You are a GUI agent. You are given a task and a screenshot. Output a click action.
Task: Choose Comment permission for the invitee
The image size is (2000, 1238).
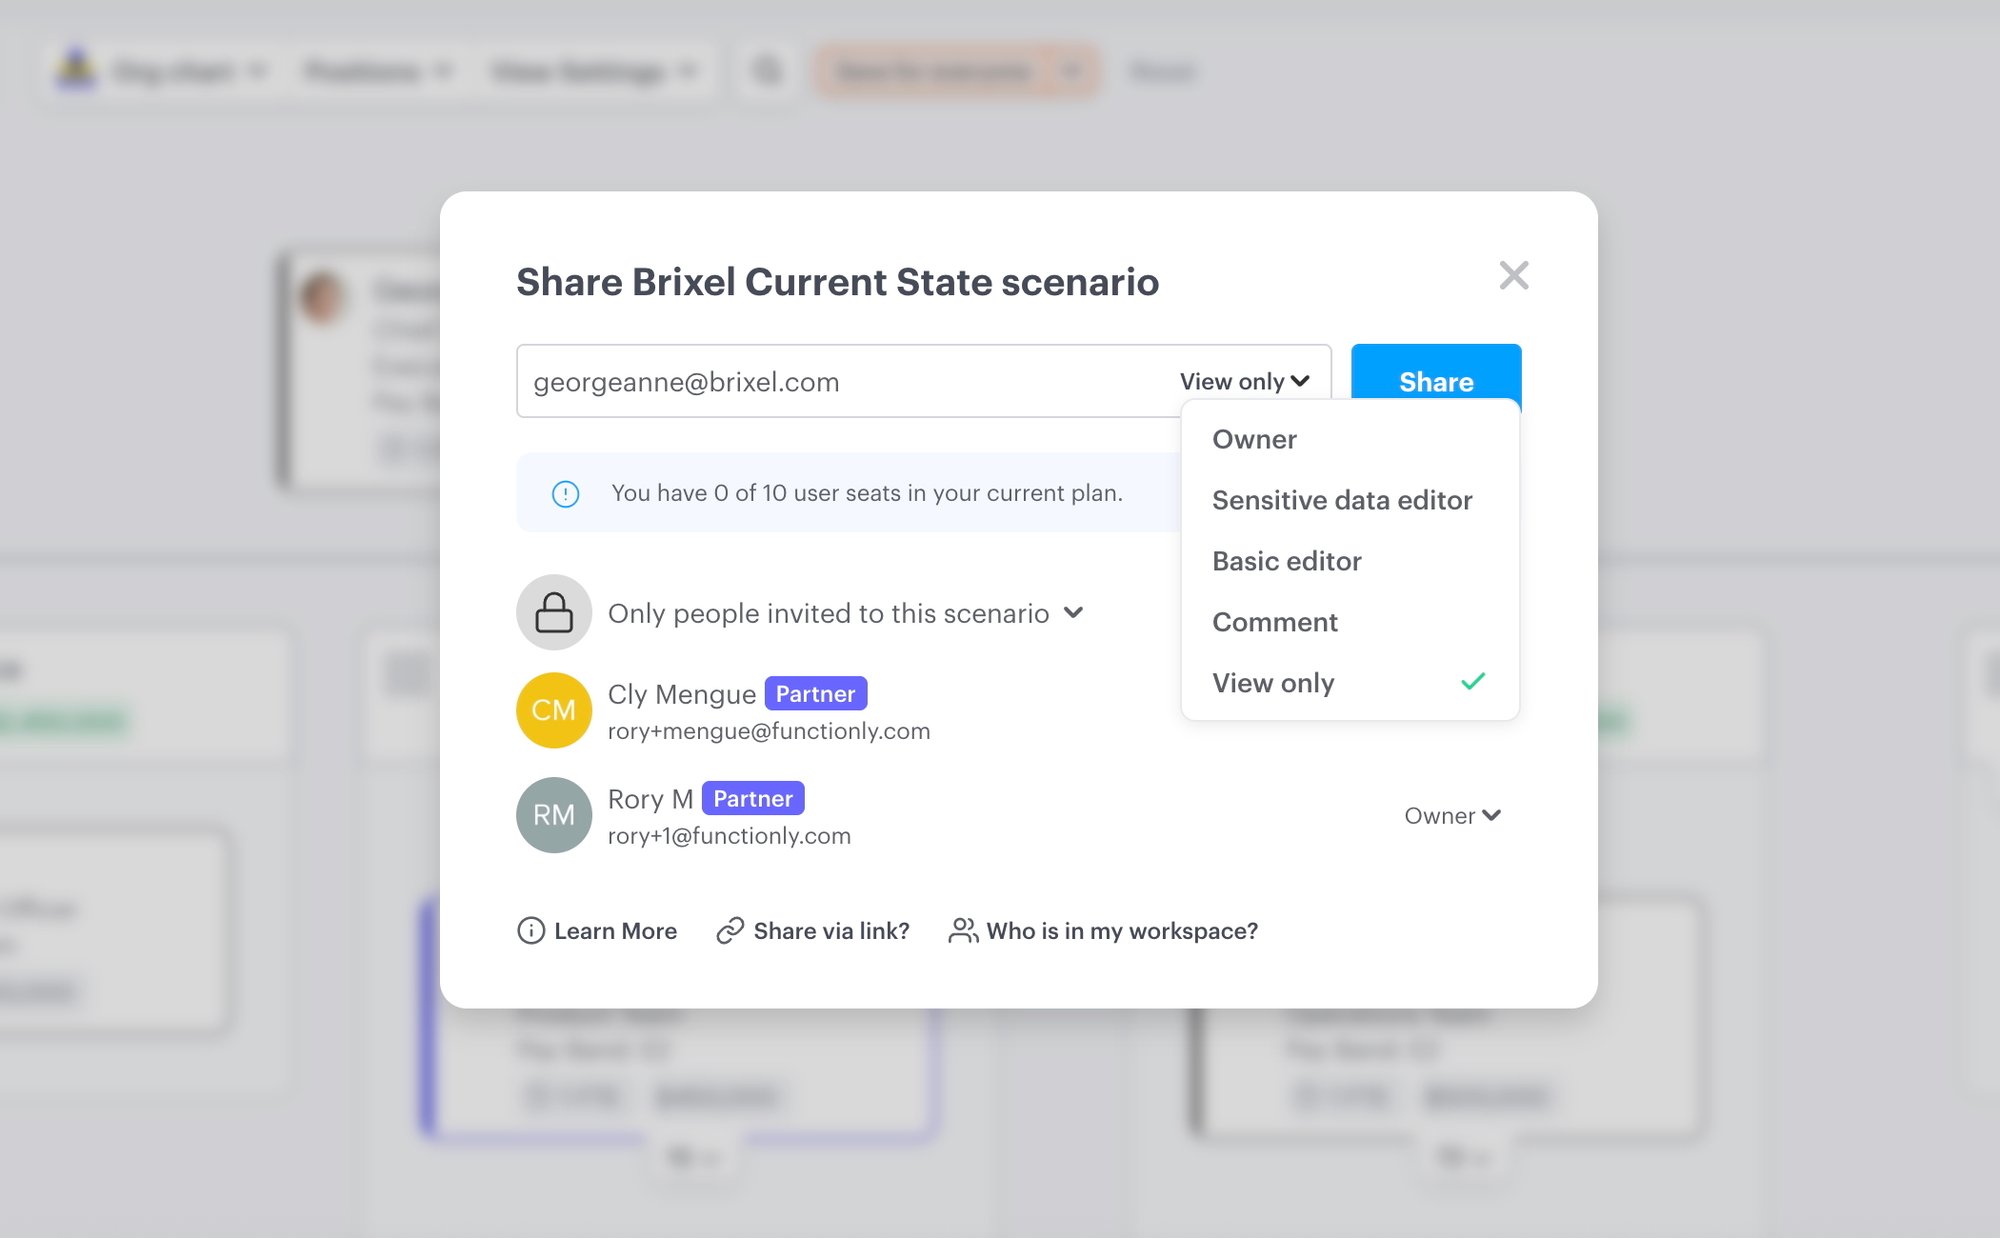point(1274,621)
